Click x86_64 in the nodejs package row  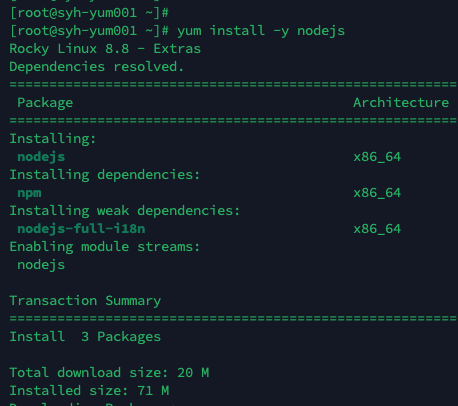coord(377,157)
